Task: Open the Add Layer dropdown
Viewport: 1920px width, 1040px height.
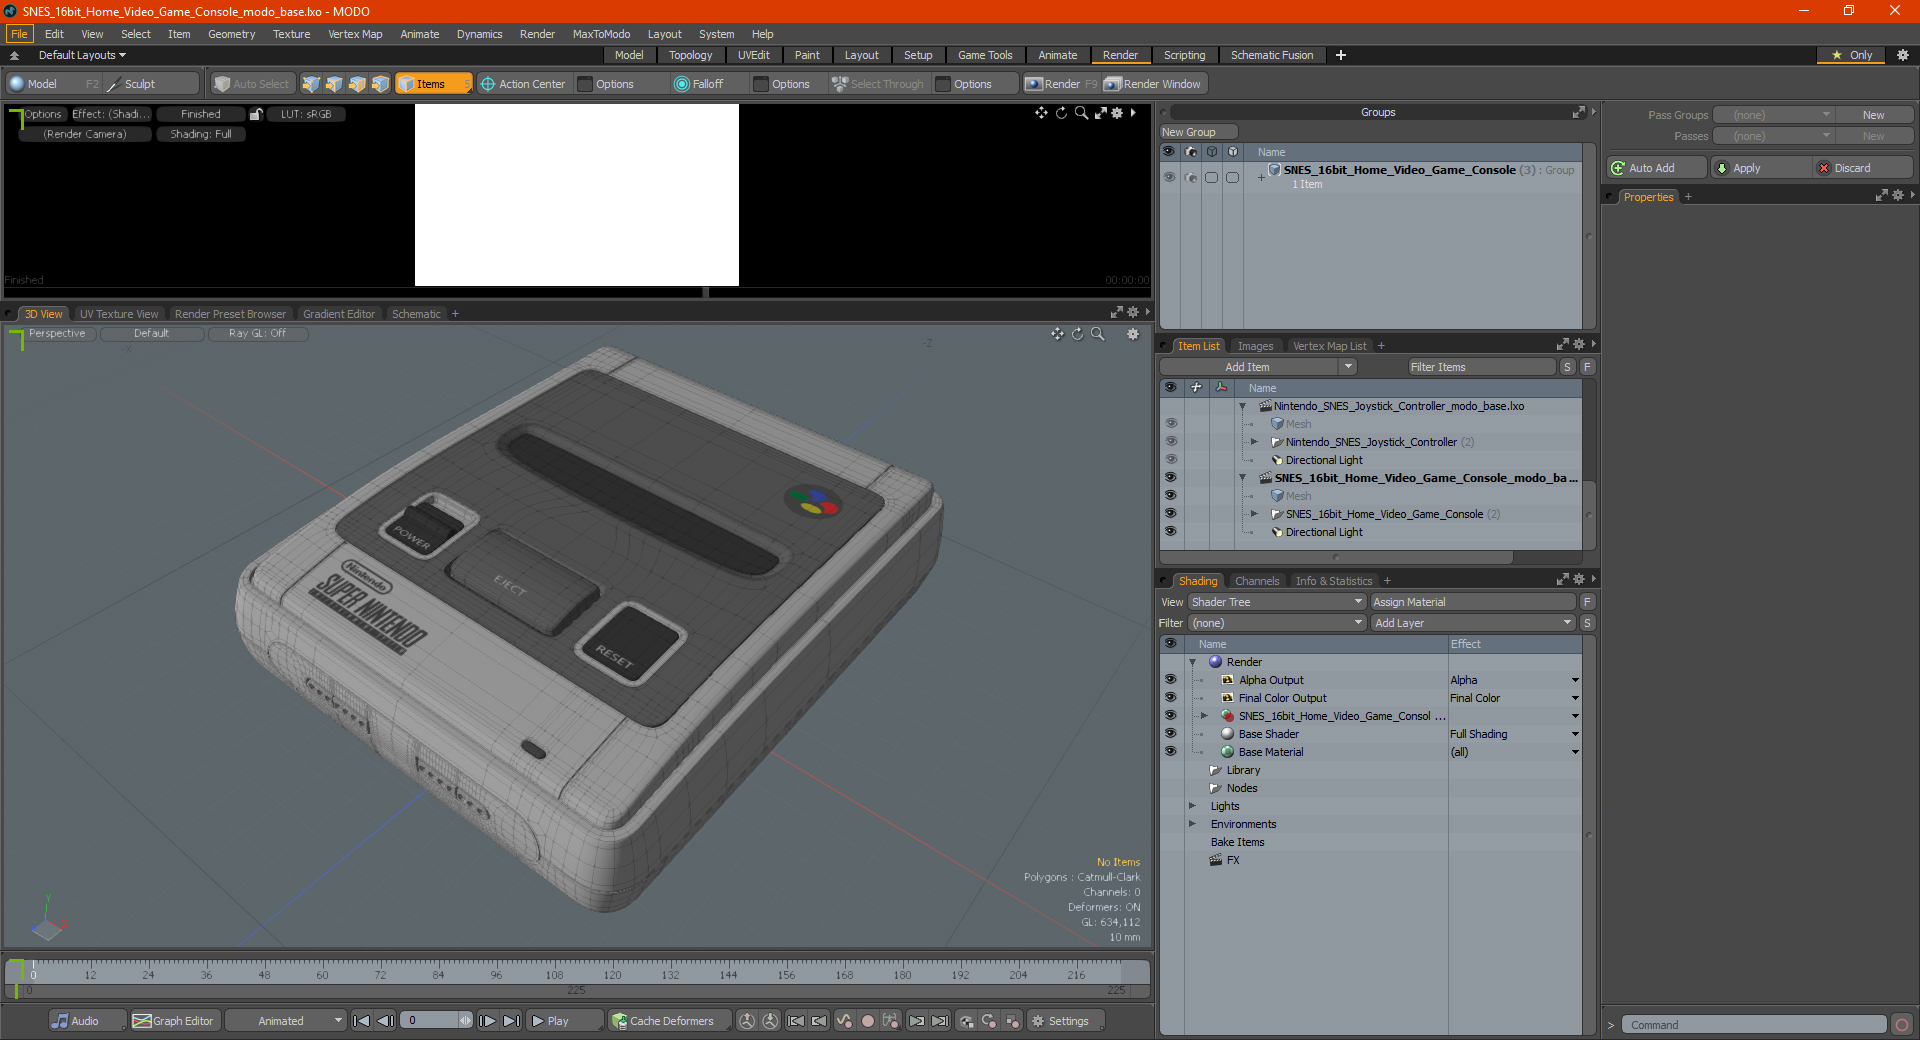Action: point(1473,623)
